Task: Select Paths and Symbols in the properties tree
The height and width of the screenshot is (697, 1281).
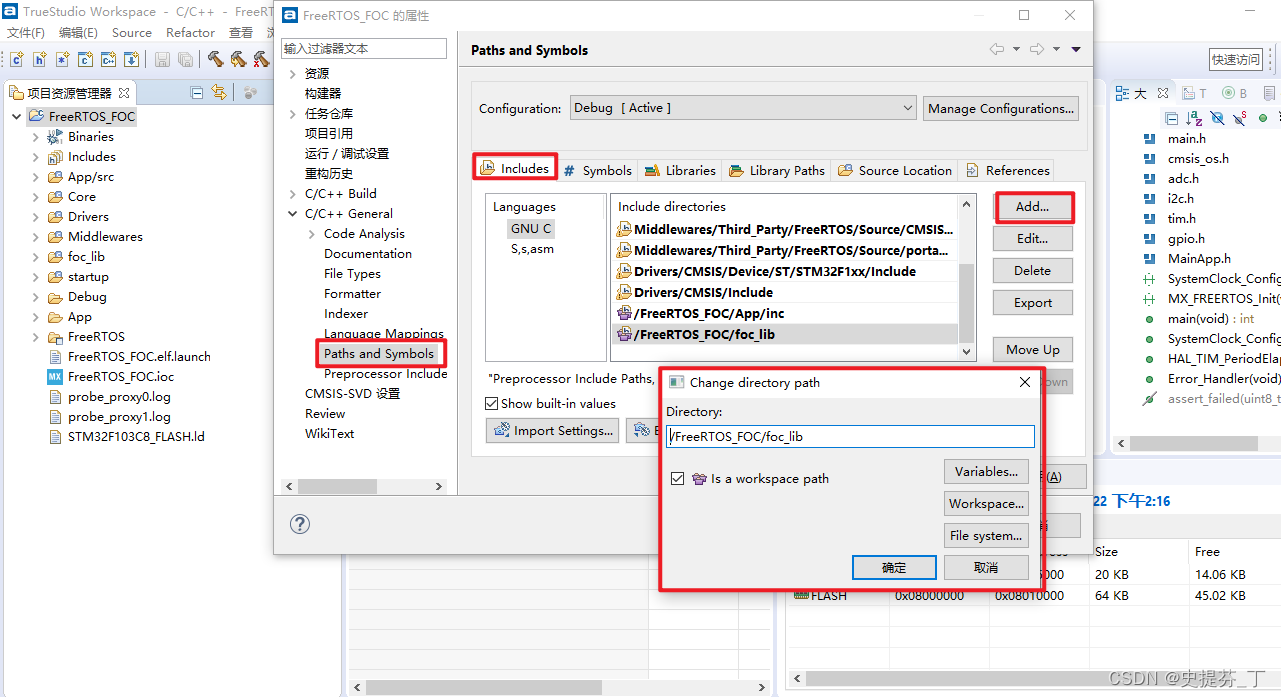Action: point(379,354)
